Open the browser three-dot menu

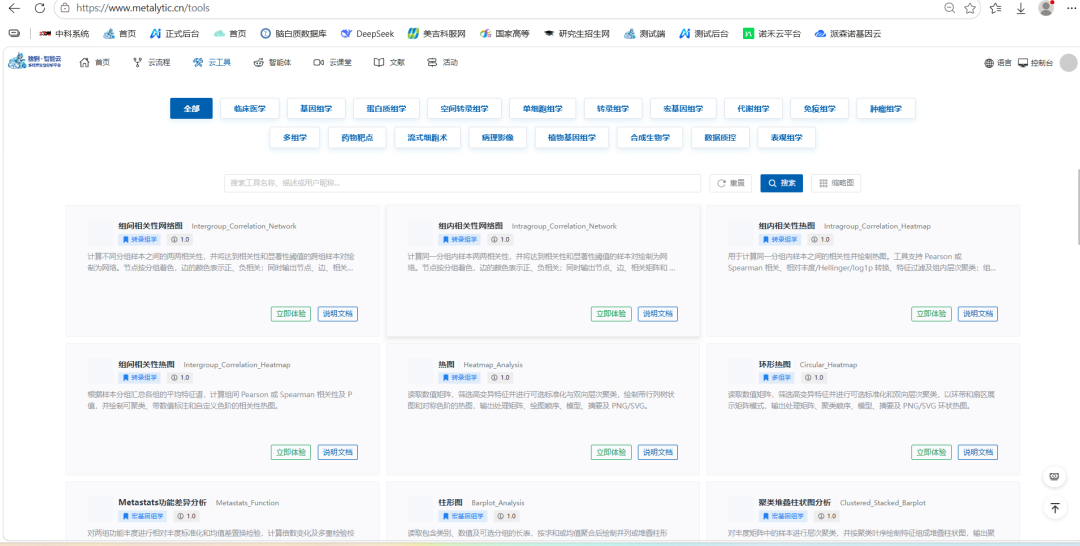[1071, 8]
